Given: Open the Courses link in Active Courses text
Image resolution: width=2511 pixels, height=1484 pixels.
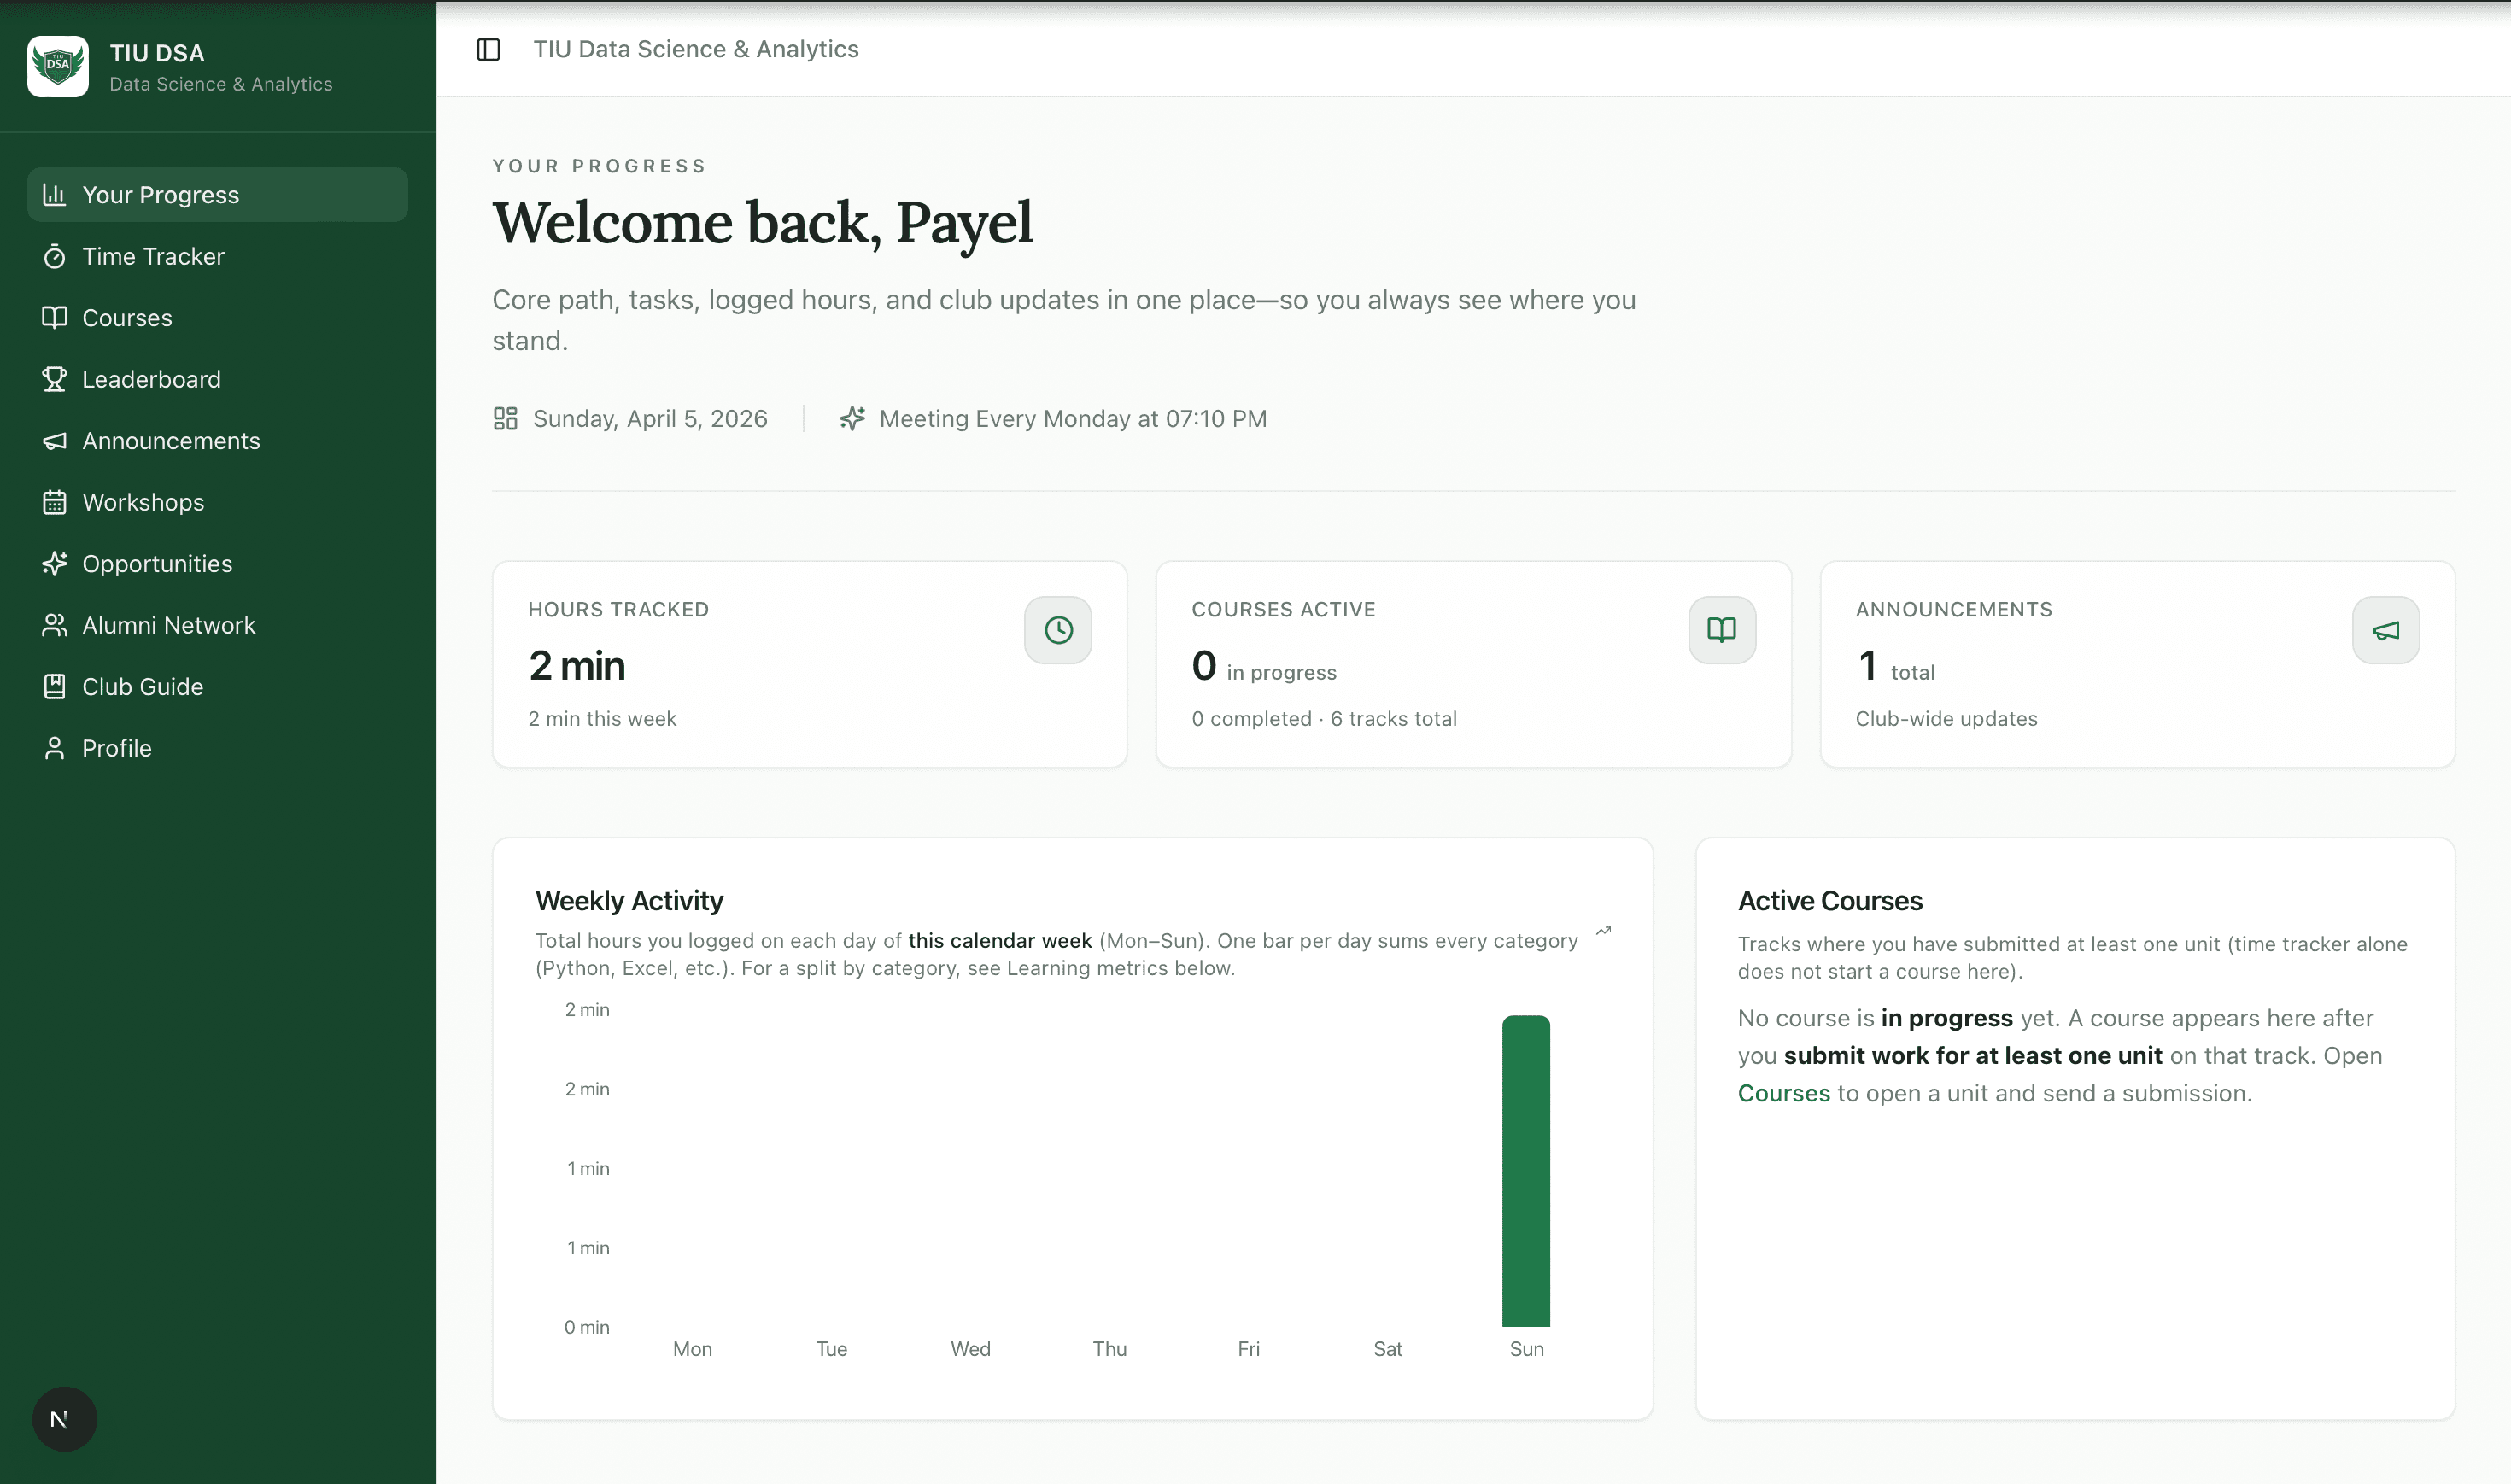Looking at the screenshot, I should (1783, 1093).
